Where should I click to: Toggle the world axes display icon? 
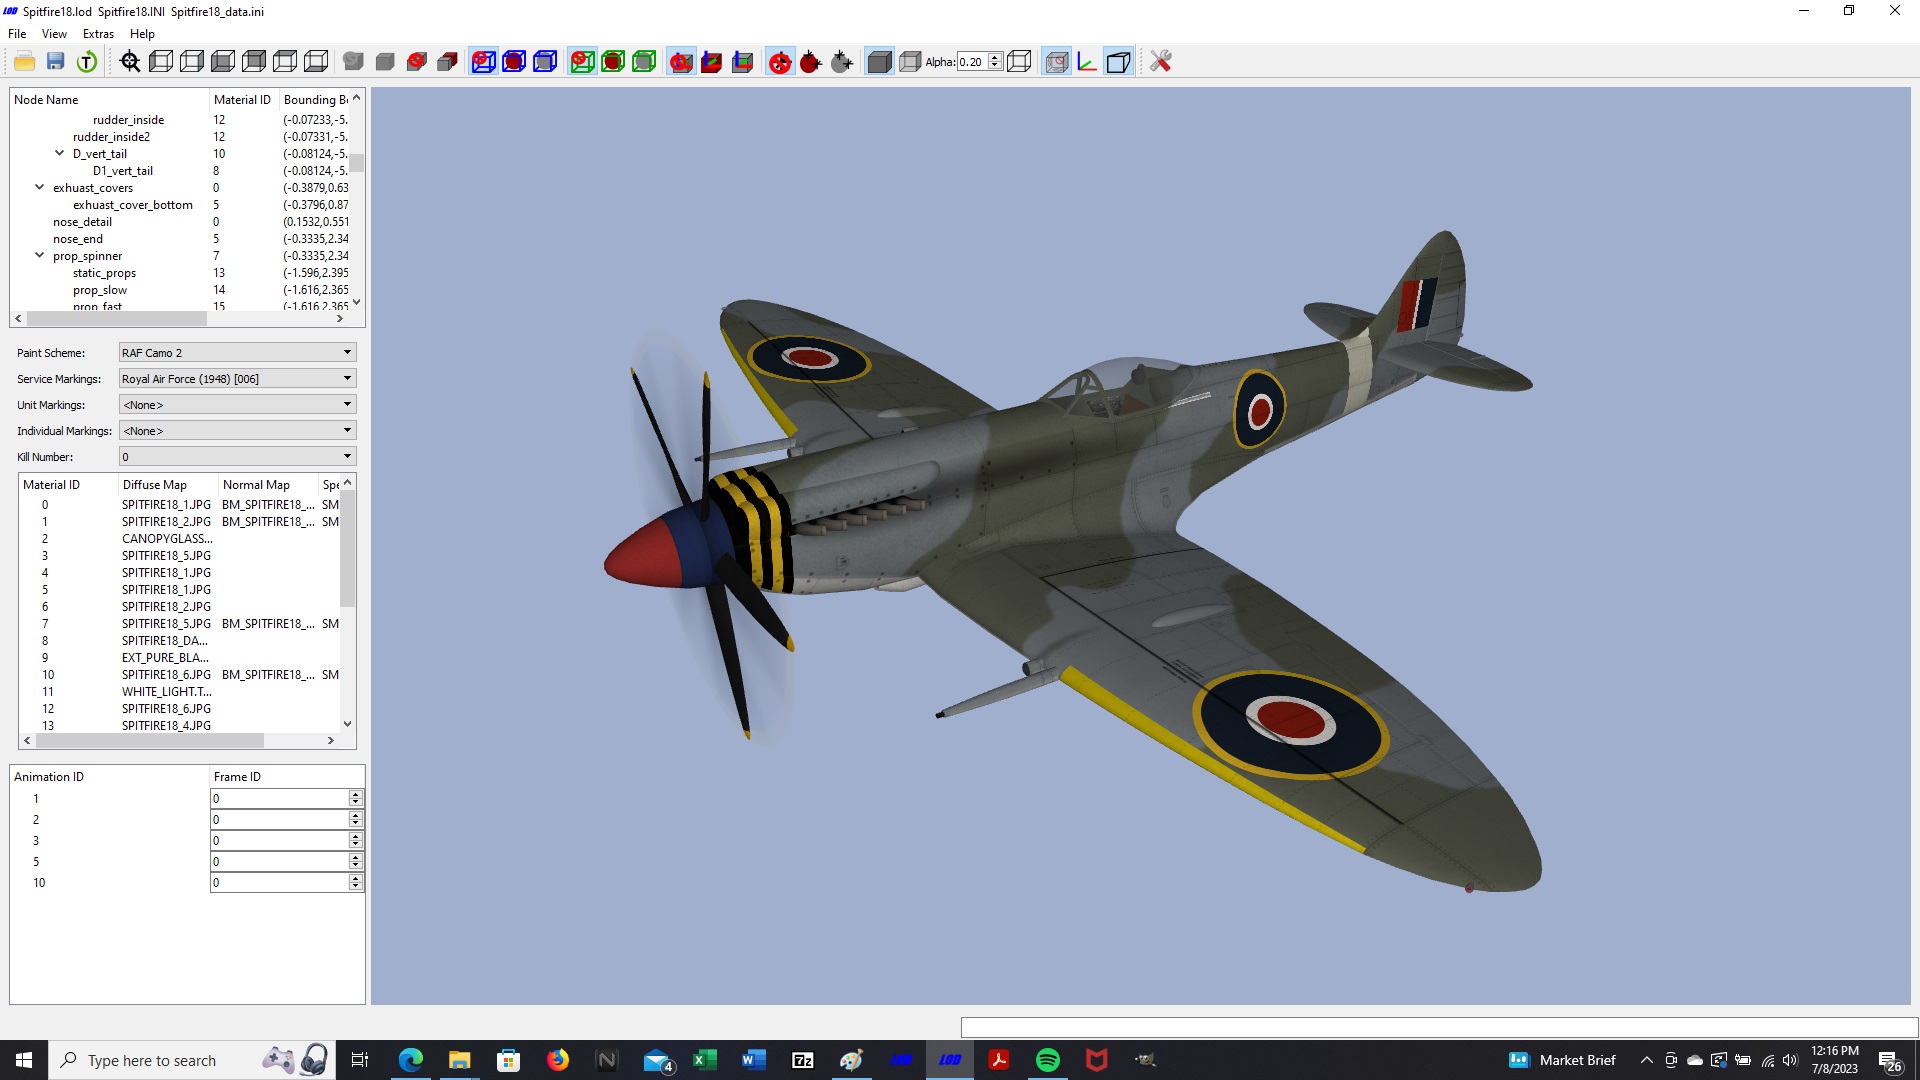[x=1087, y=62]
